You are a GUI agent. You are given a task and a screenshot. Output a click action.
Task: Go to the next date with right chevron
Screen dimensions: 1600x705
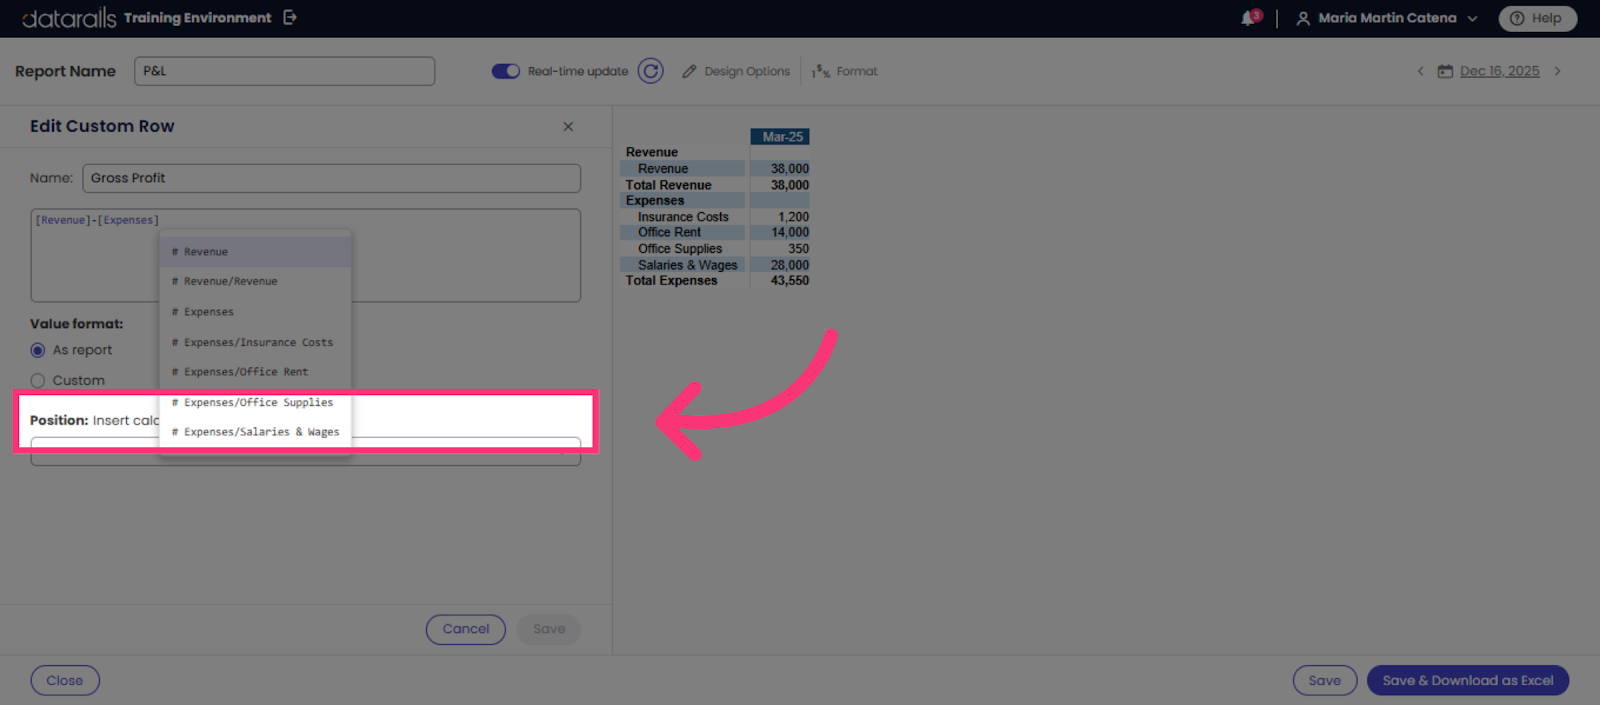point(1557,71)
